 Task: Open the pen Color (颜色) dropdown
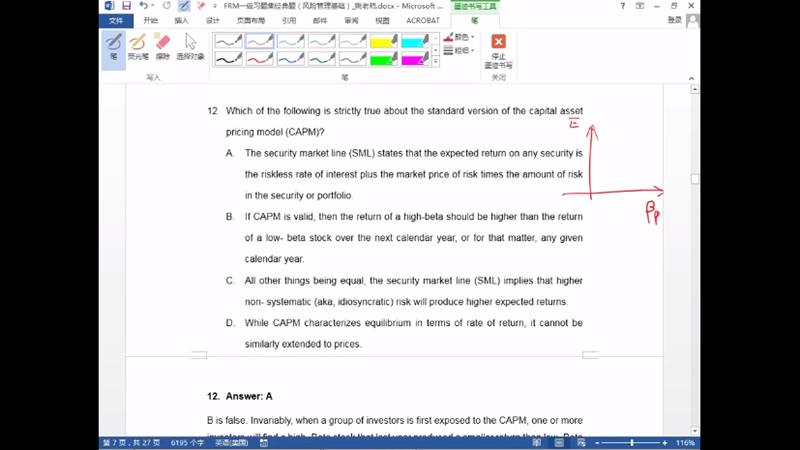(459, 37)
